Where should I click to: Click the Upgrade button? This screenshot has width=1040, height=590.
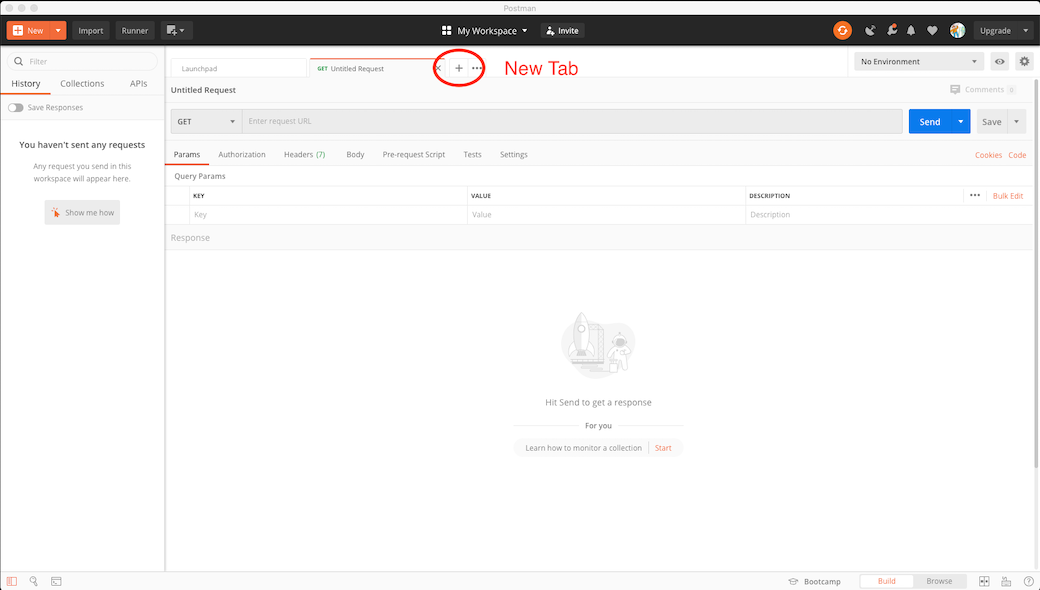click(x=996, y=30)
